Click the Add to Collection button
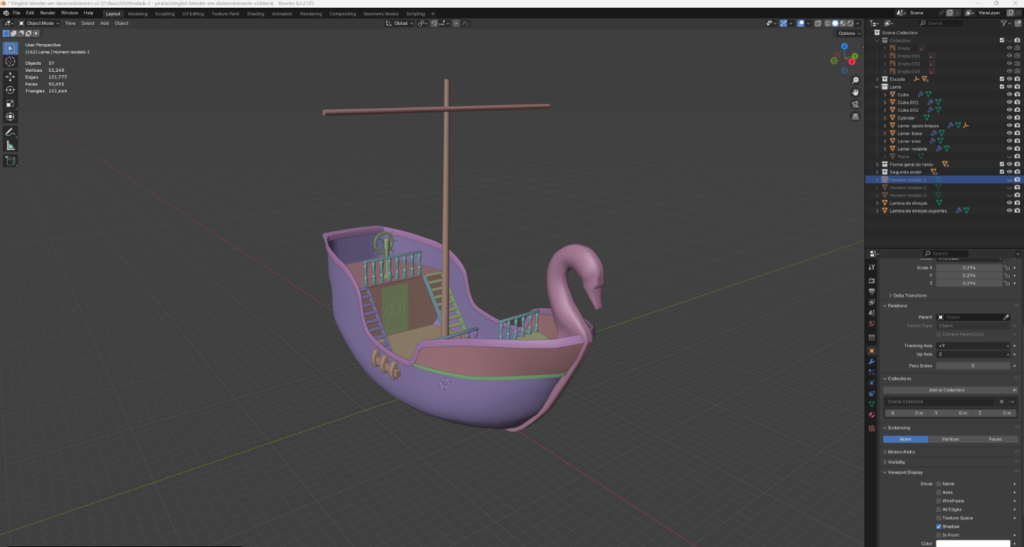The width and height of the screenshot is (1024, 547). 946,389
